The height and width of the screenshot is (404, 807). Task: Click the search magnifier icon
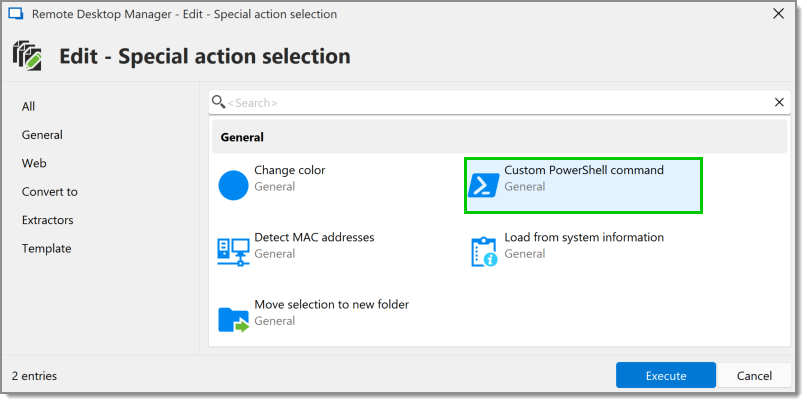[219, 102]
